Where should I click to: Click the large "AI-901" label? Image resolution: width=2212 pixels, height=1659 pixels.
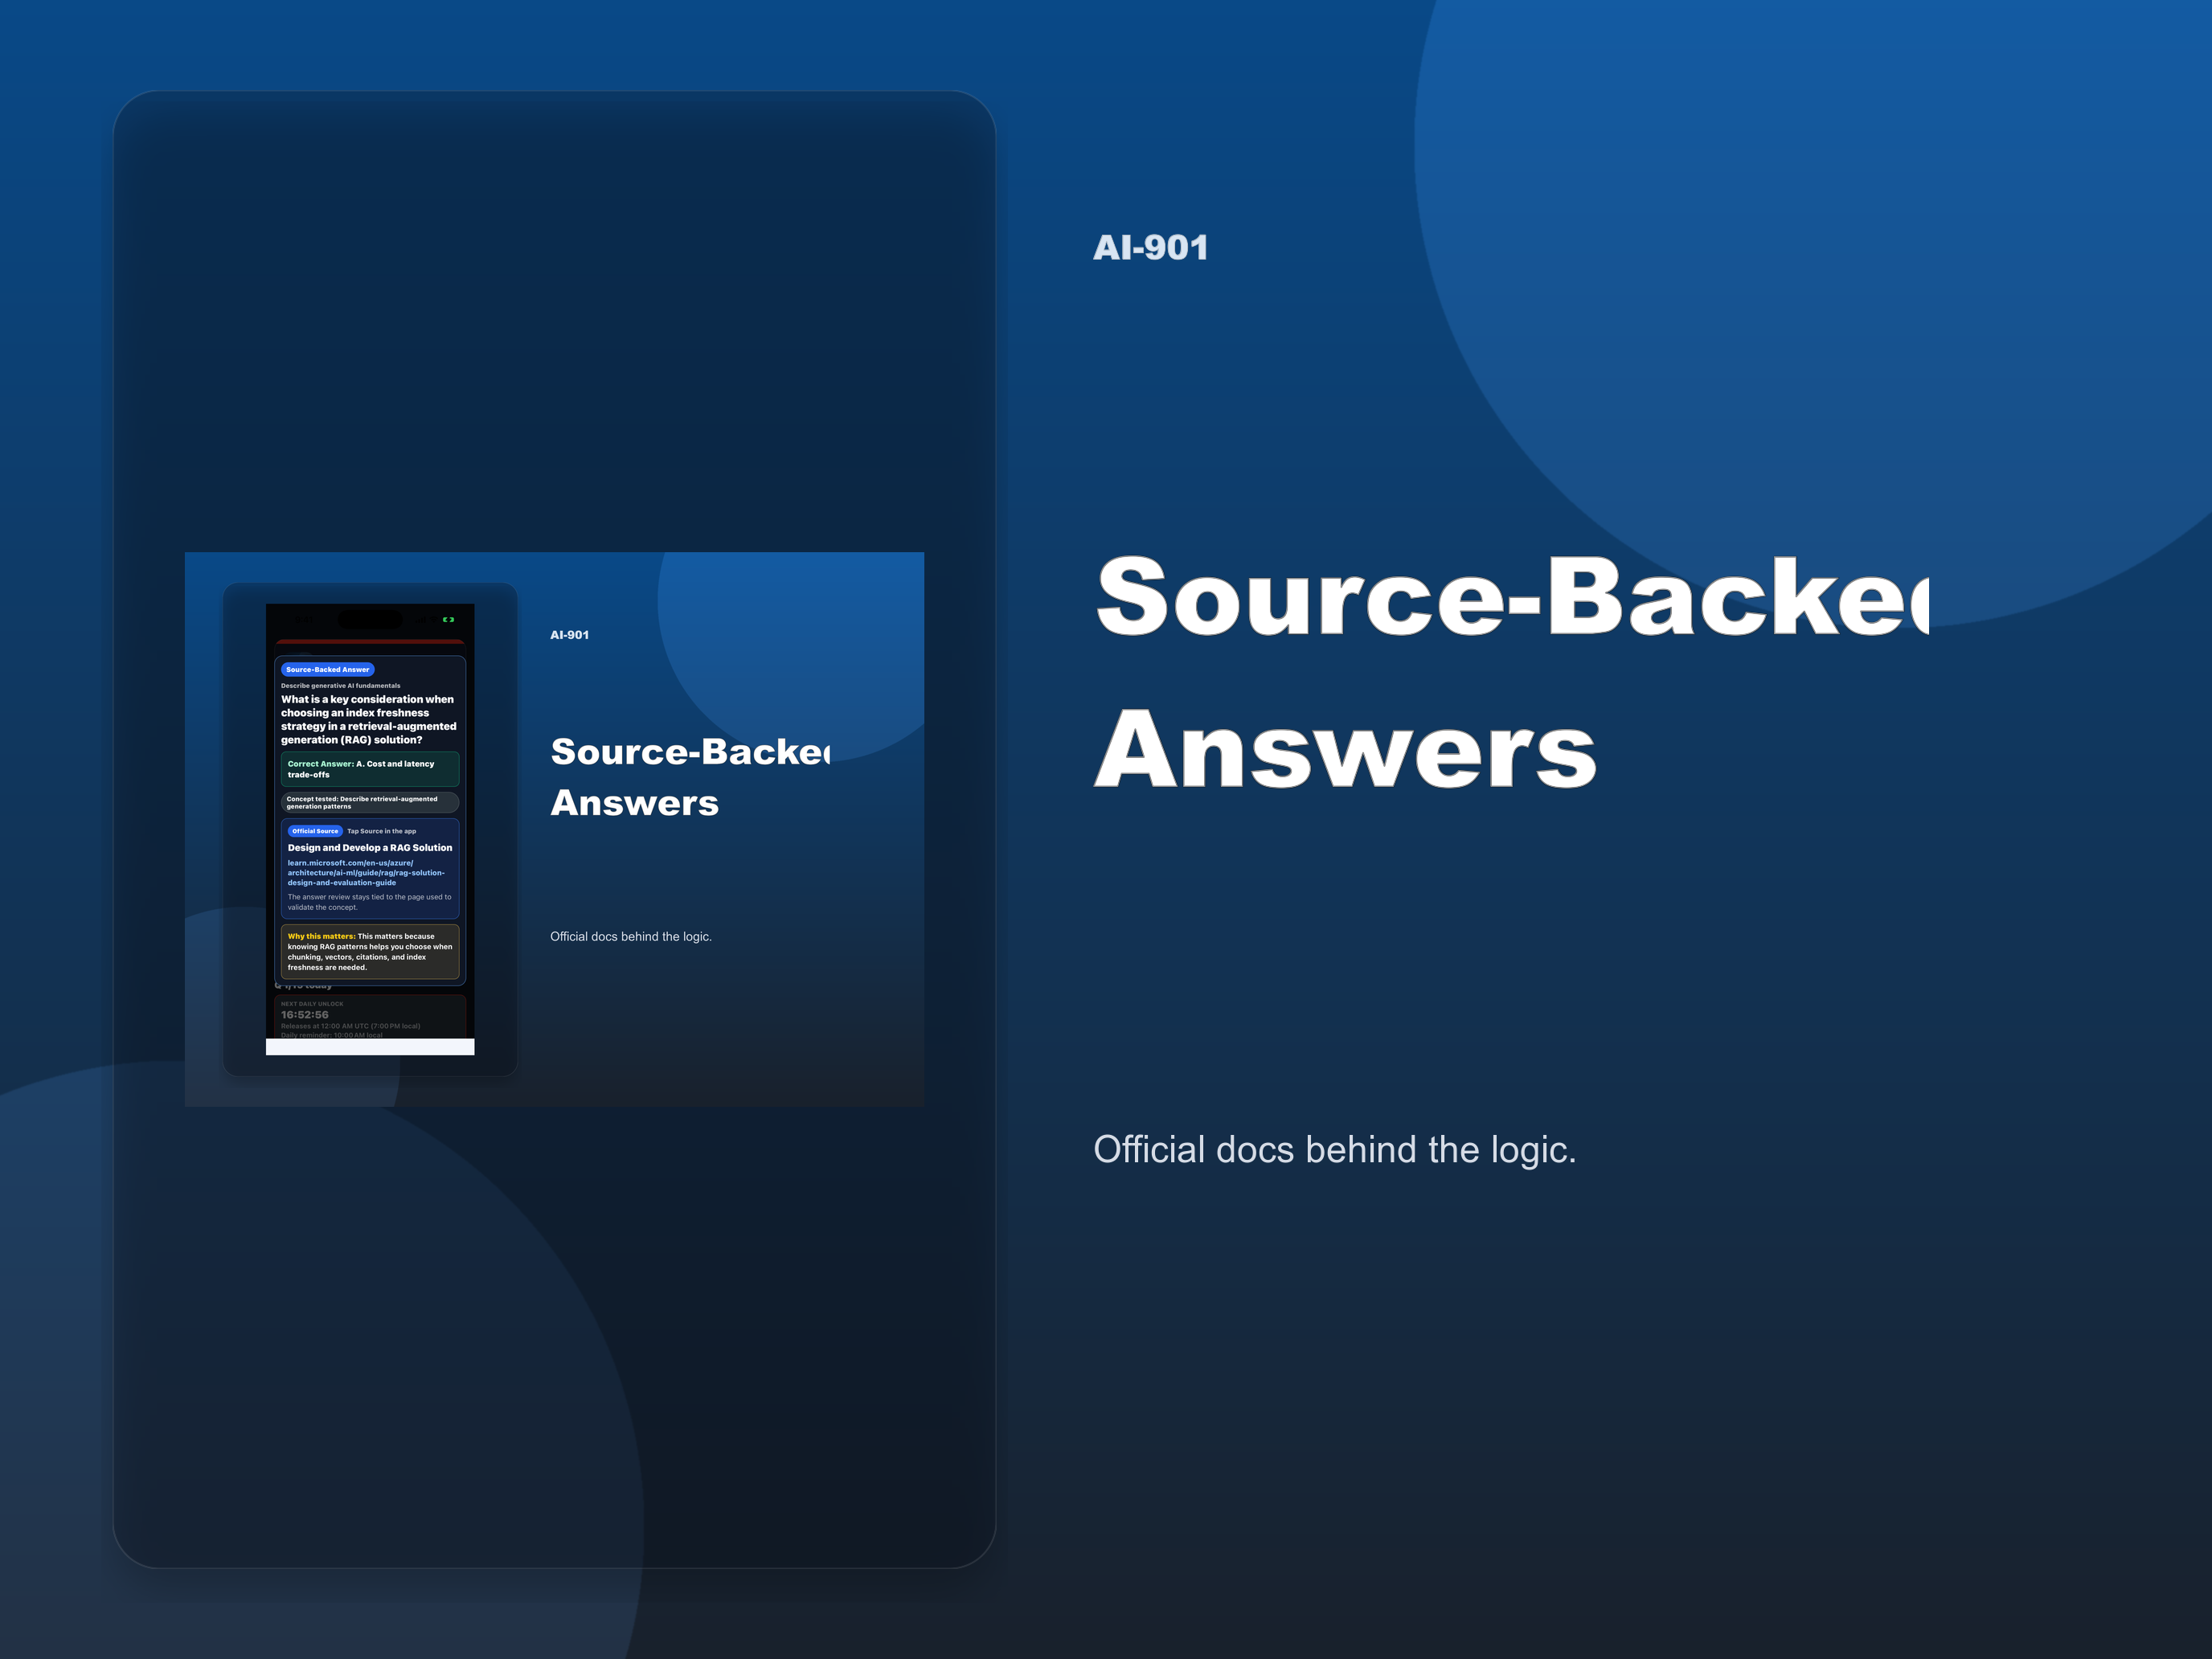tap(1150, 247)
